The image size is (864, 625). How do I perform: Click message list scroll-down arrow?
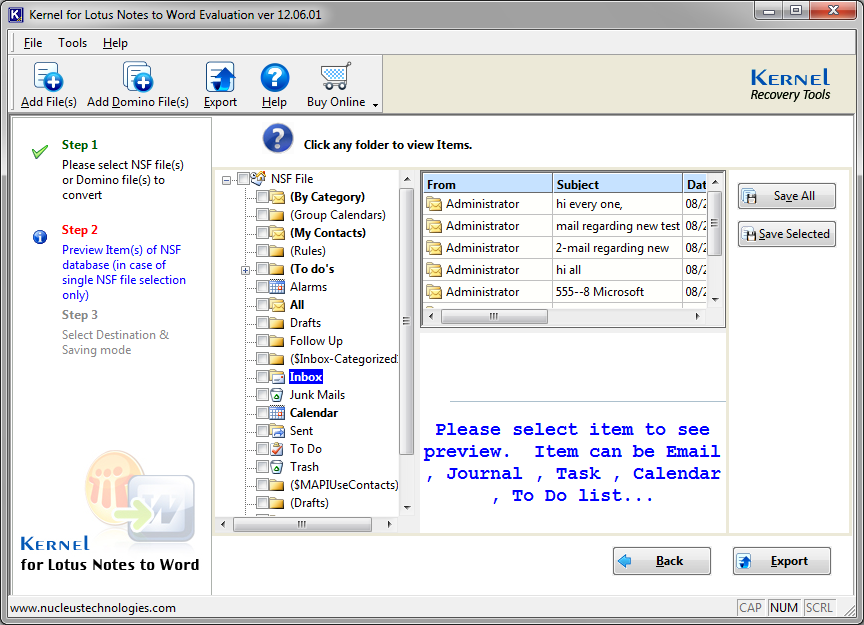point(715,300)
